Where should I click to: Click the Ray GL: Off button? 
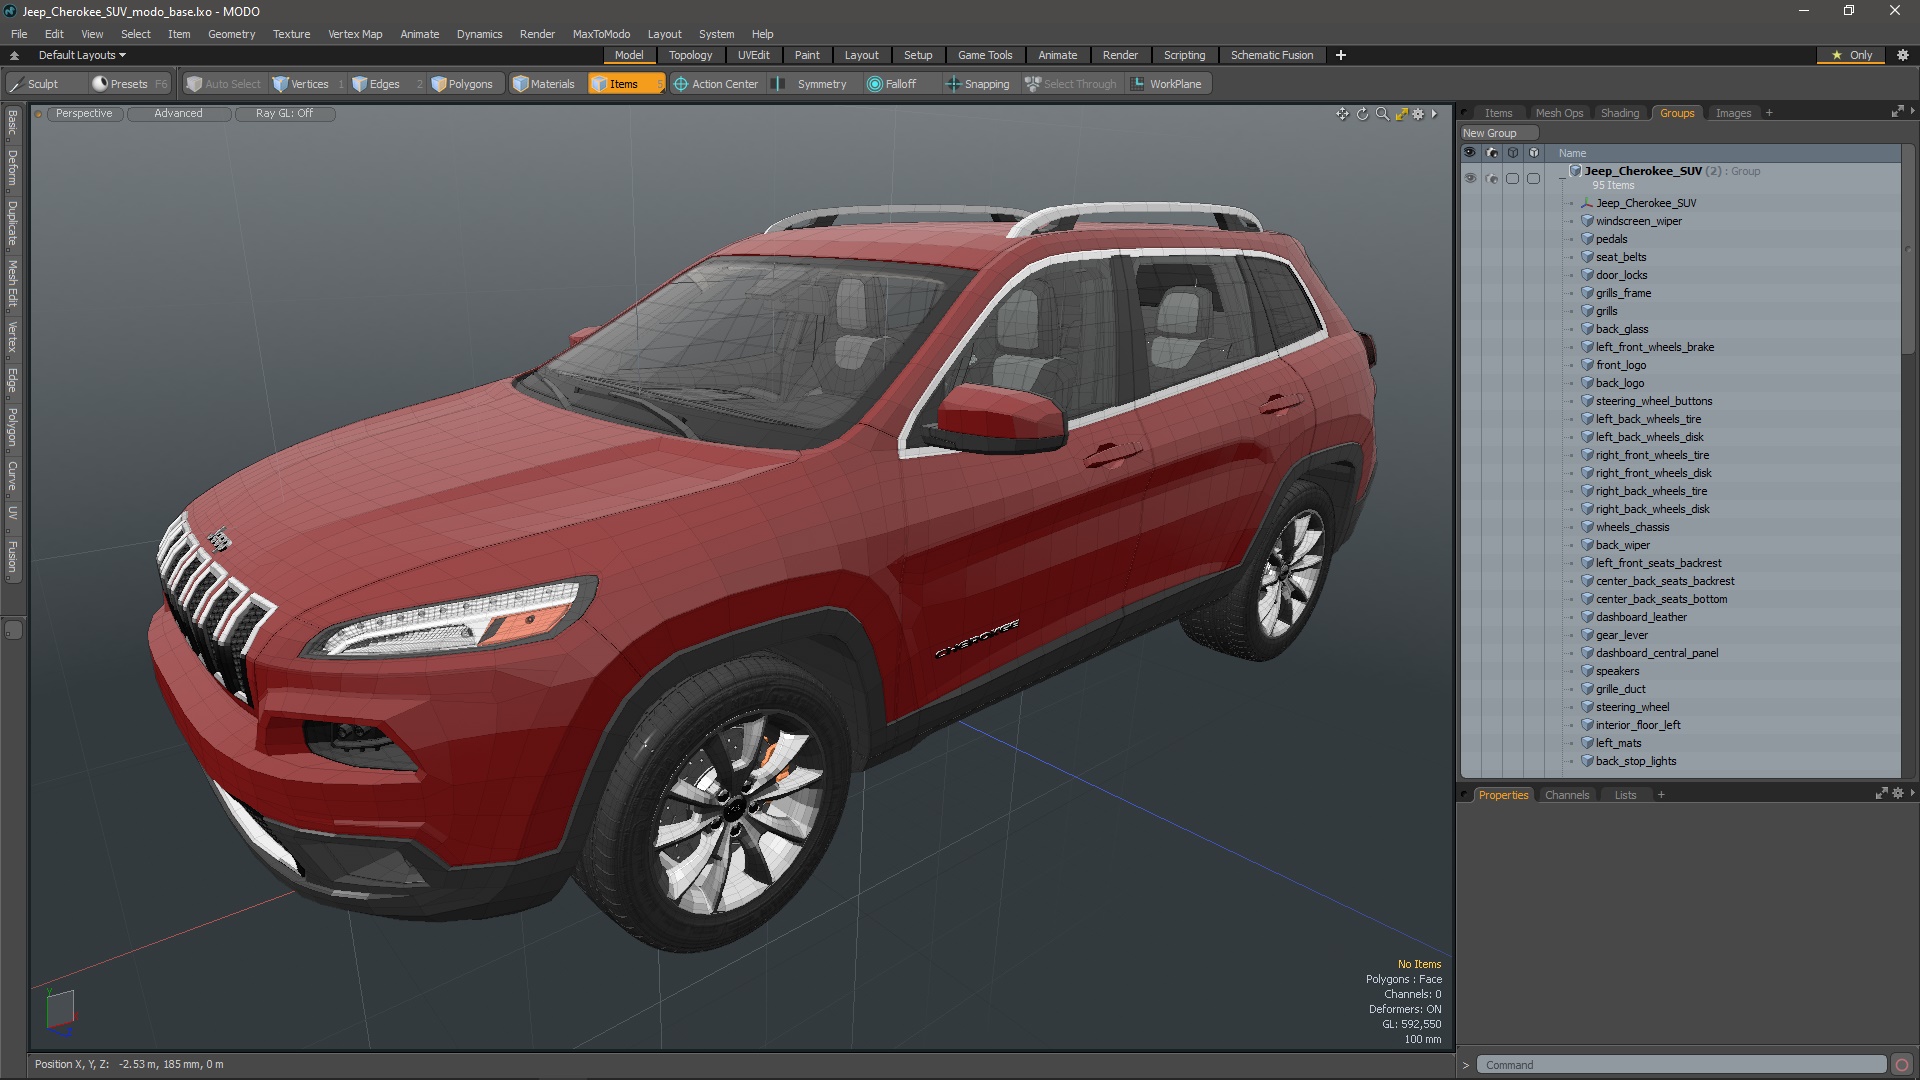284,113
